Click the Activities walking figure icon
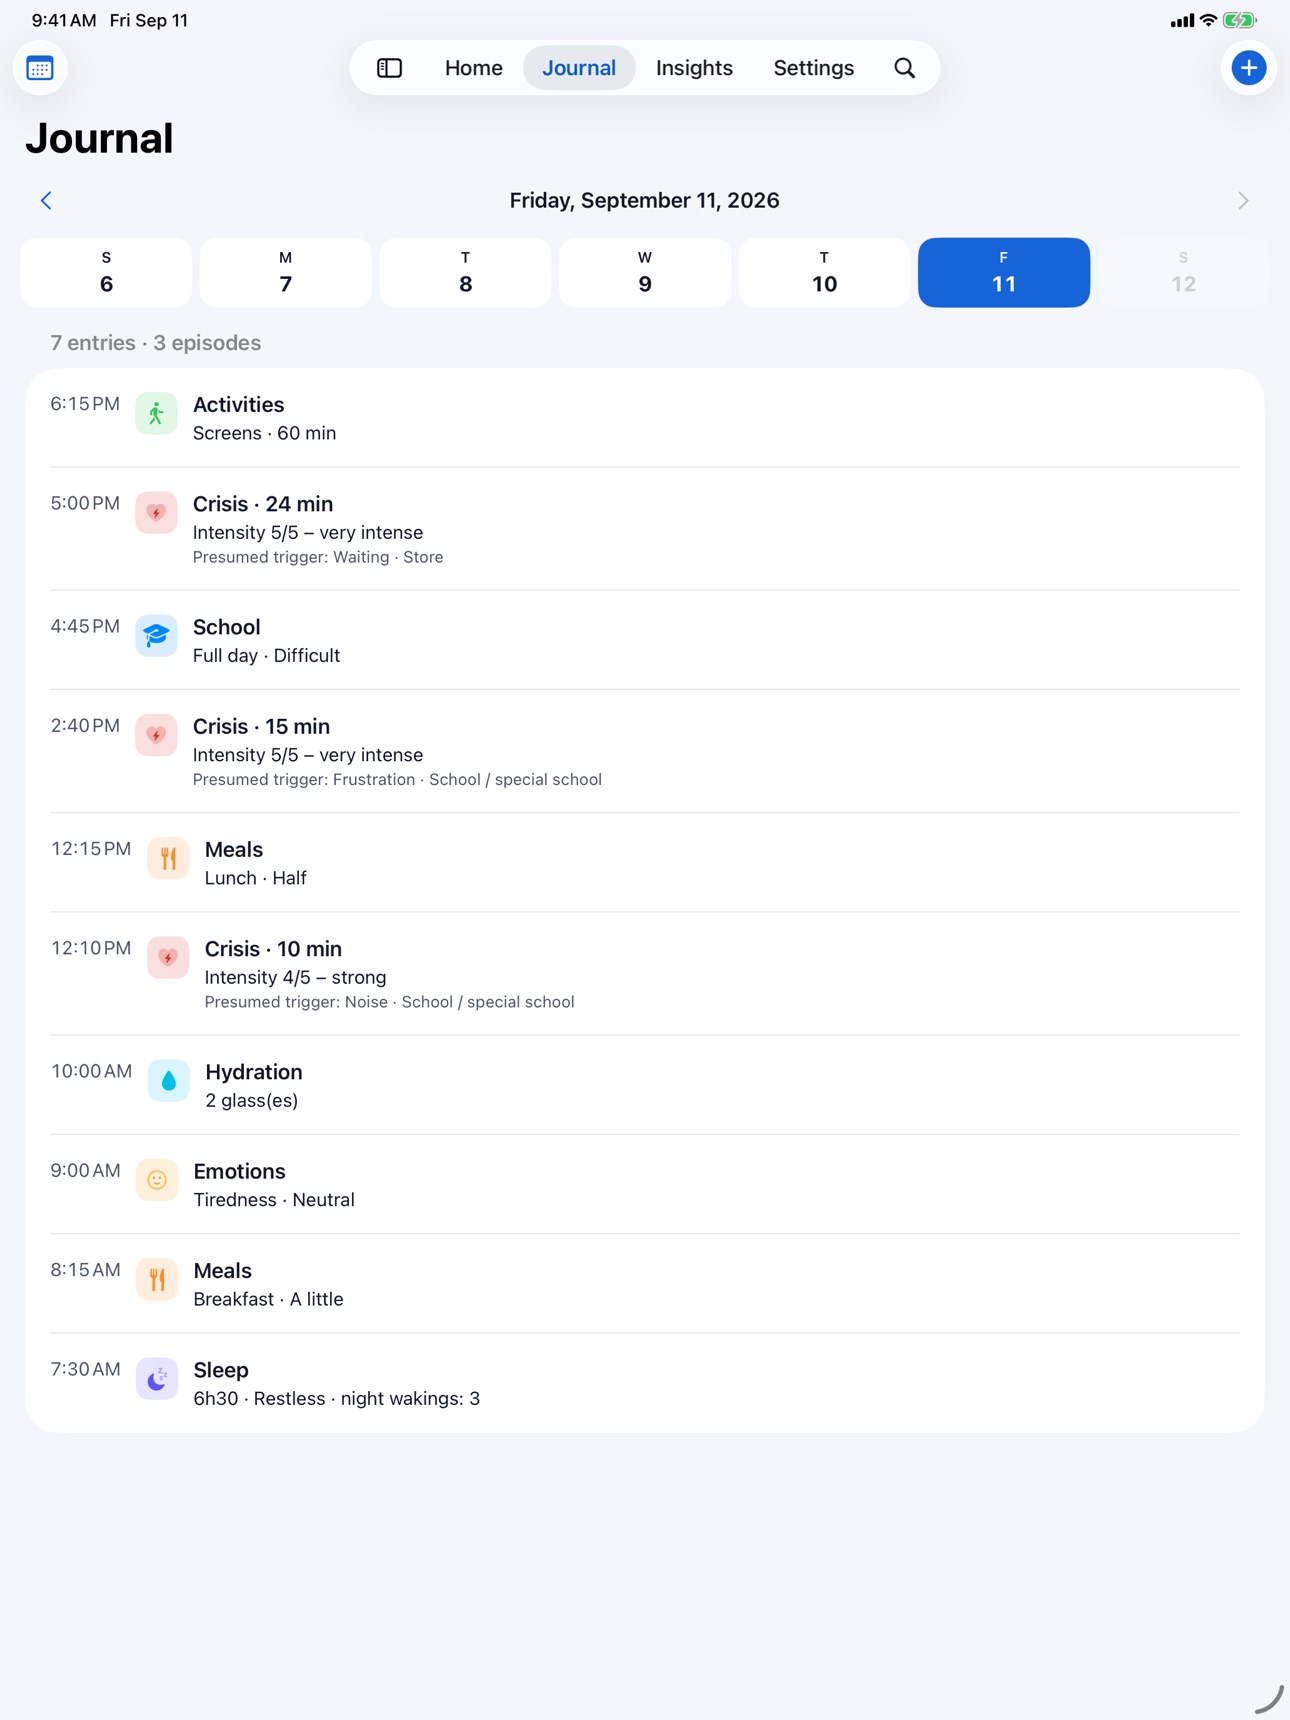1290x1720 pixels. tap(157, 414)
